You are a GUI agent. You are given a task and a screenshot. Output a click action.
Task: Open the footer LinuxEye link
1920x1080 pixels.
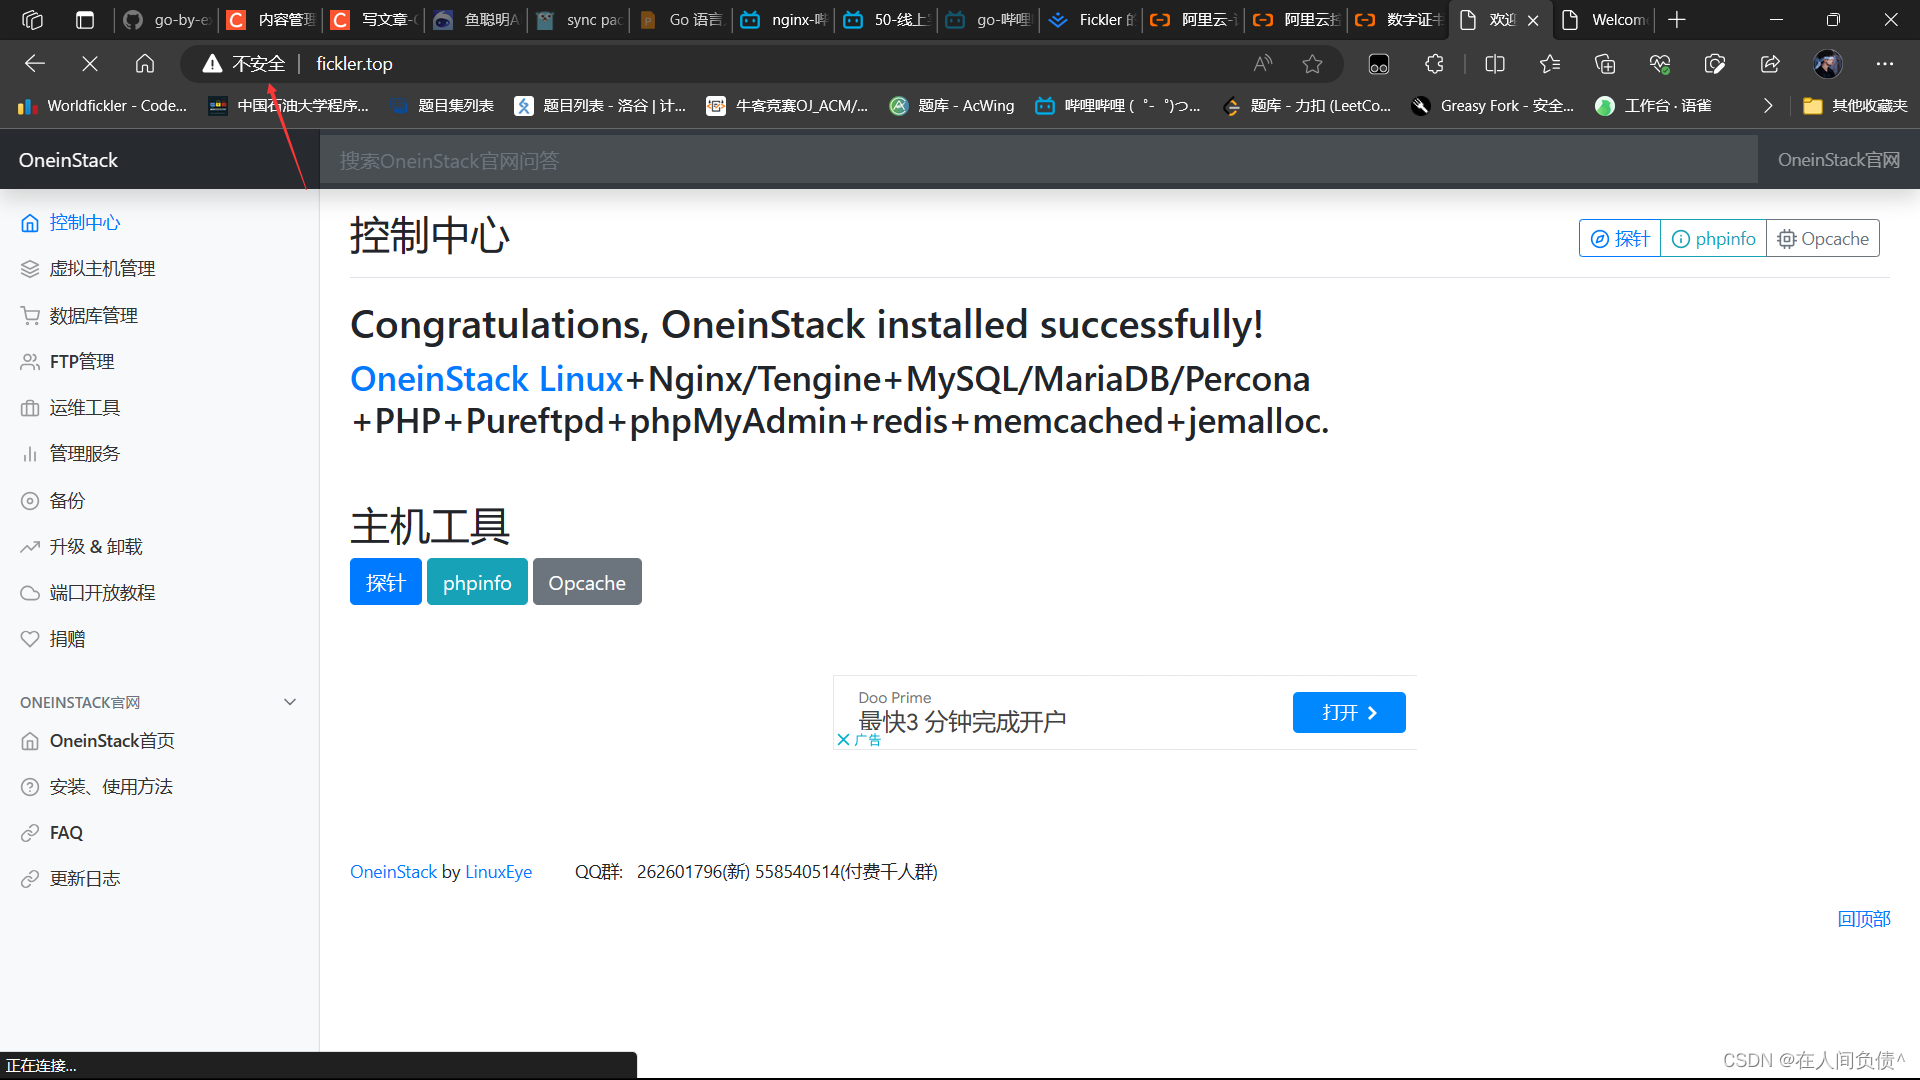coord(499,872)
